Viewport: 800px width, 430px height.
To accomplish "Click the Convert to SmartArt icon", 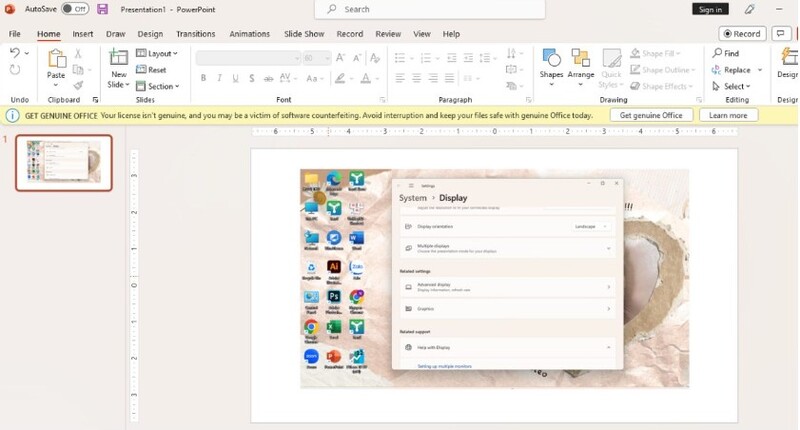I will tap(511, 86).
